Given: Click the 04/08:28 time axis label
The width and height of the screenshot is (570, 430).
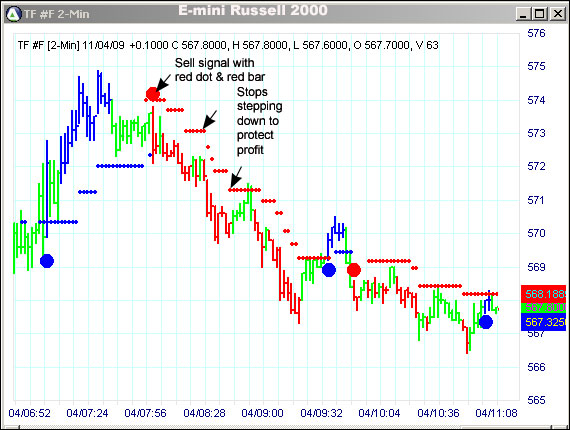Looking at the screenshot, I should [204, 413].
